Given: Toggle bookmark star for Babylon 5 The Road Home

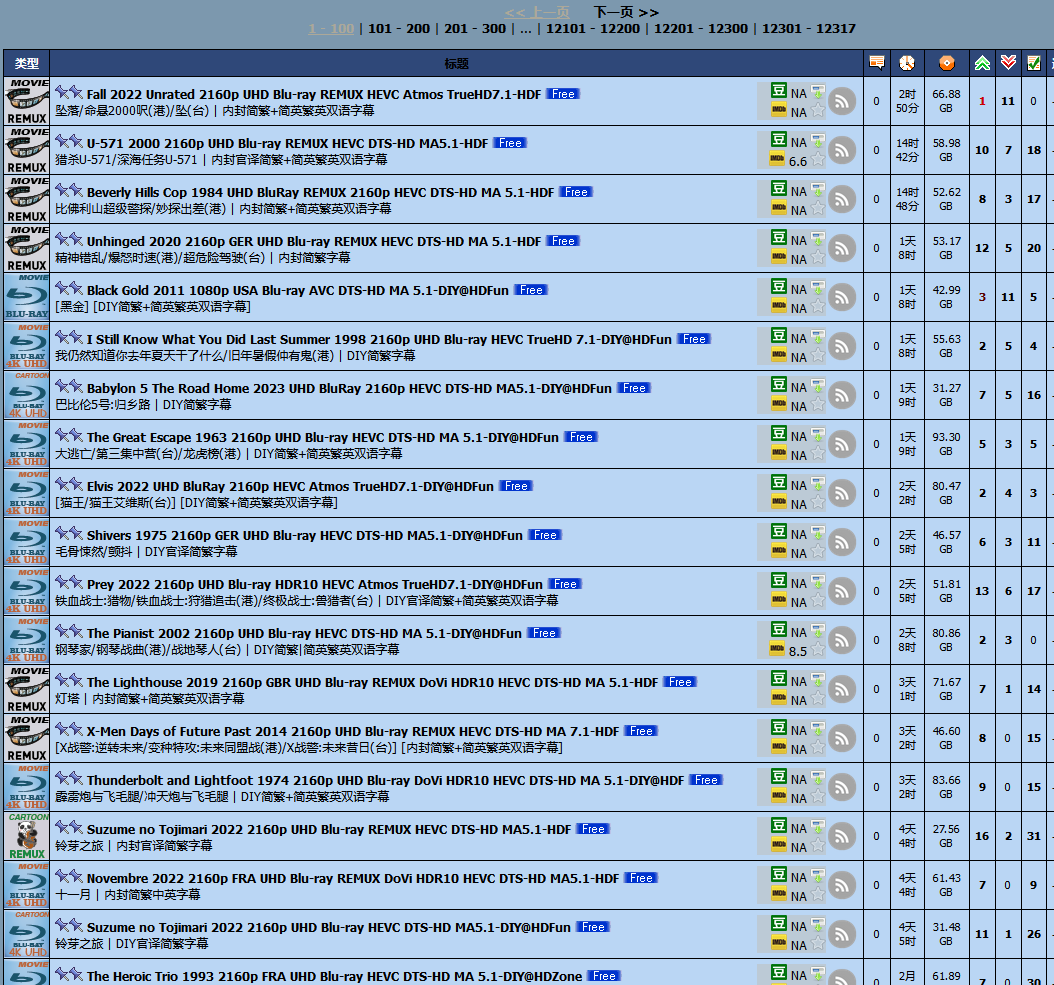Looking at the screenshot, I should [x=817, y=405].
